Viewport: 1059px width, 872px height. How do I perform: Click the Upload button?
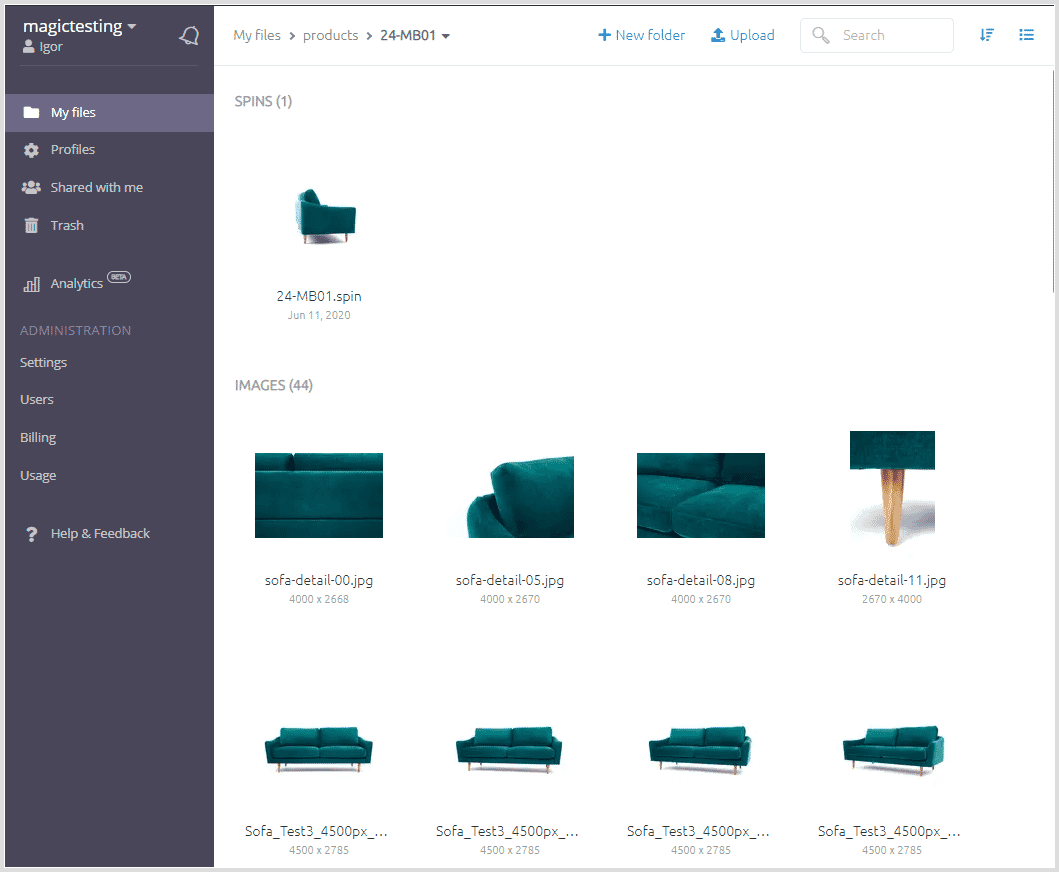742,35
